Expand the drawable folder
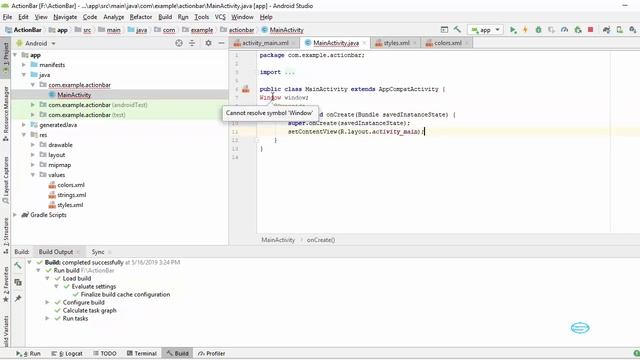 (33, 145)
